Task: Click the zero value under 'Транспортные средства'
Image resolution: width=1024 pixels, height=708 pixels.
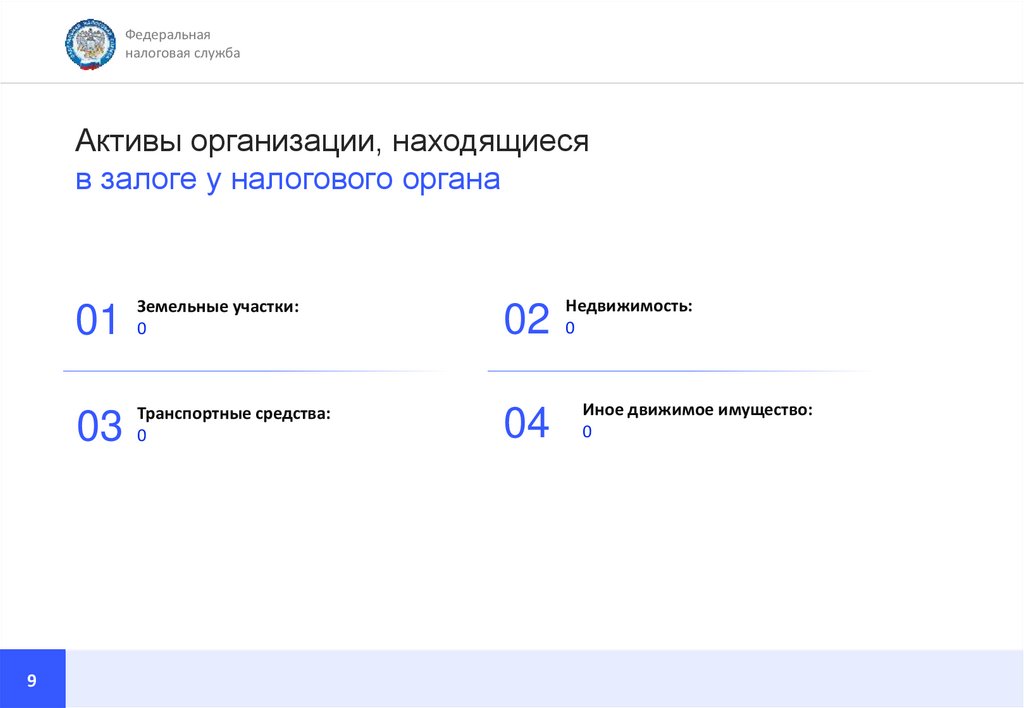Action: click(142, 436)
